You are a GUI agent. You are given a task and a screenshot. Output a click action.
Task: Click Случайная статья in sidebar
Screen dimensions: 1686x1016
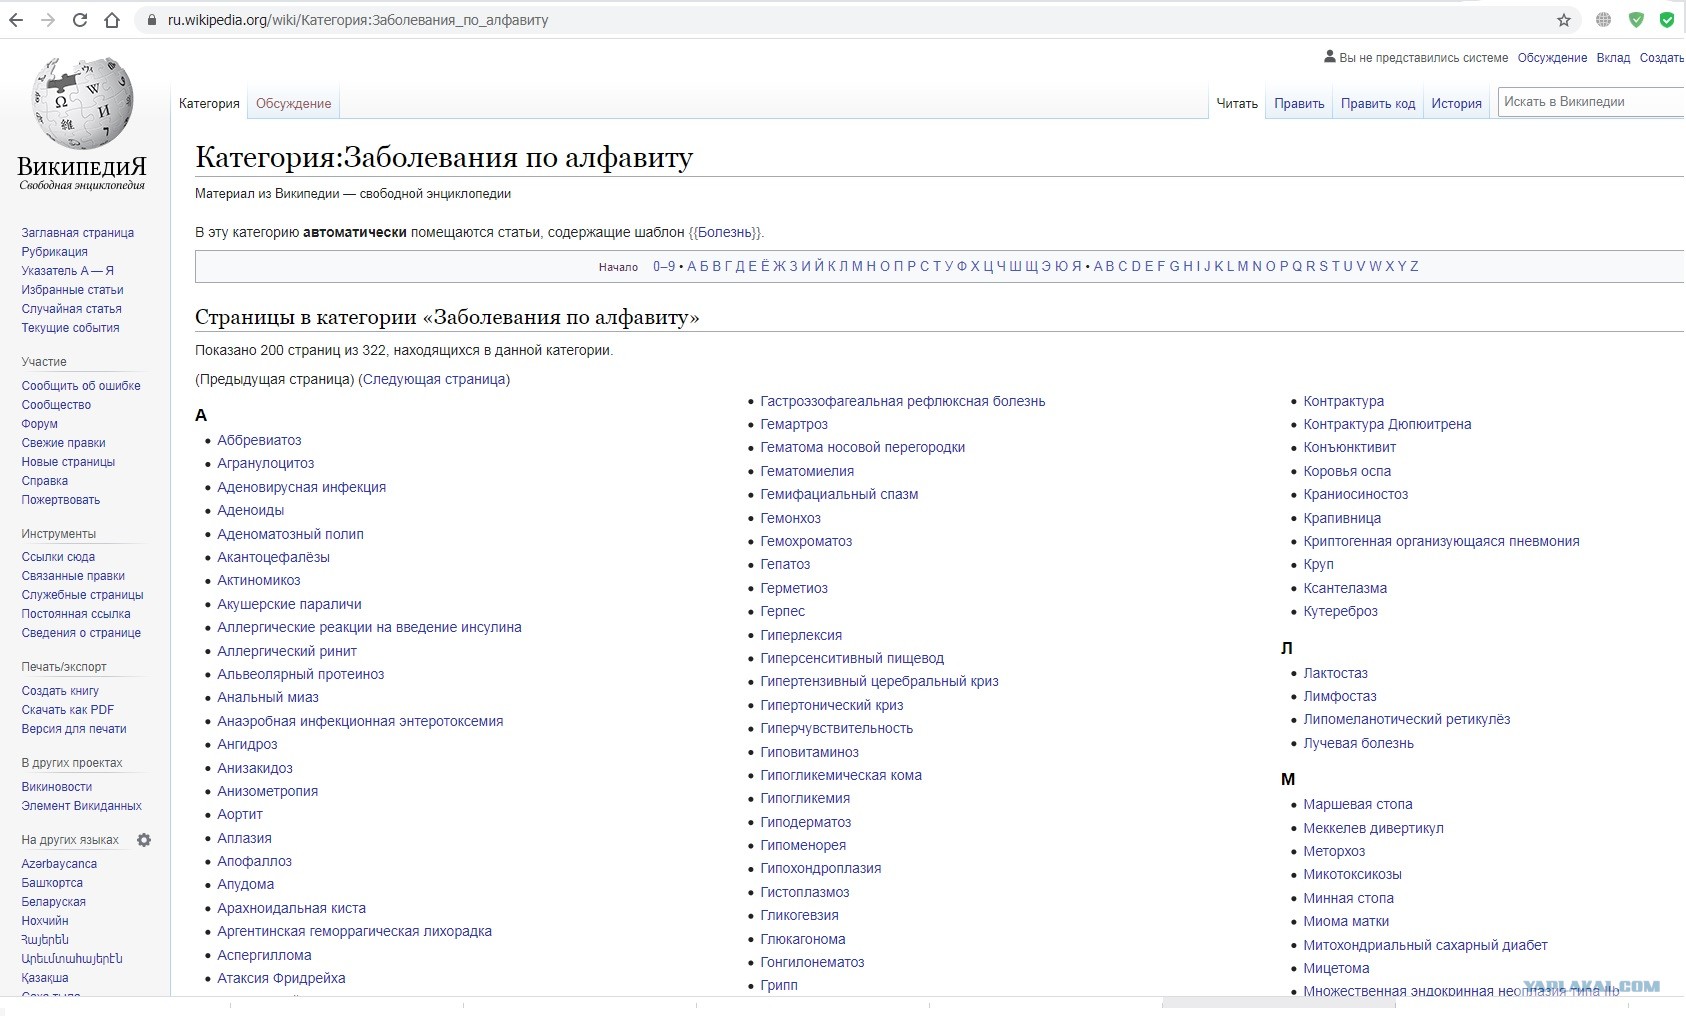click(x=72, y=309)
